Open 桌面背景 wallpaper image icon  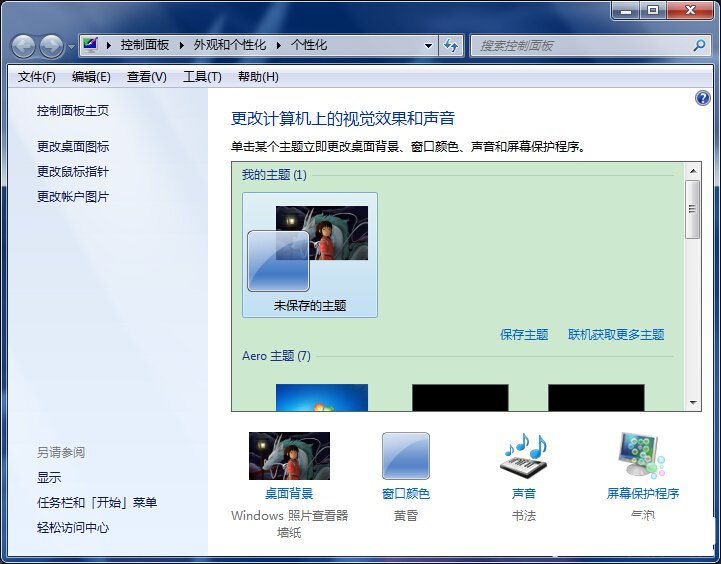tap(289, 456)
